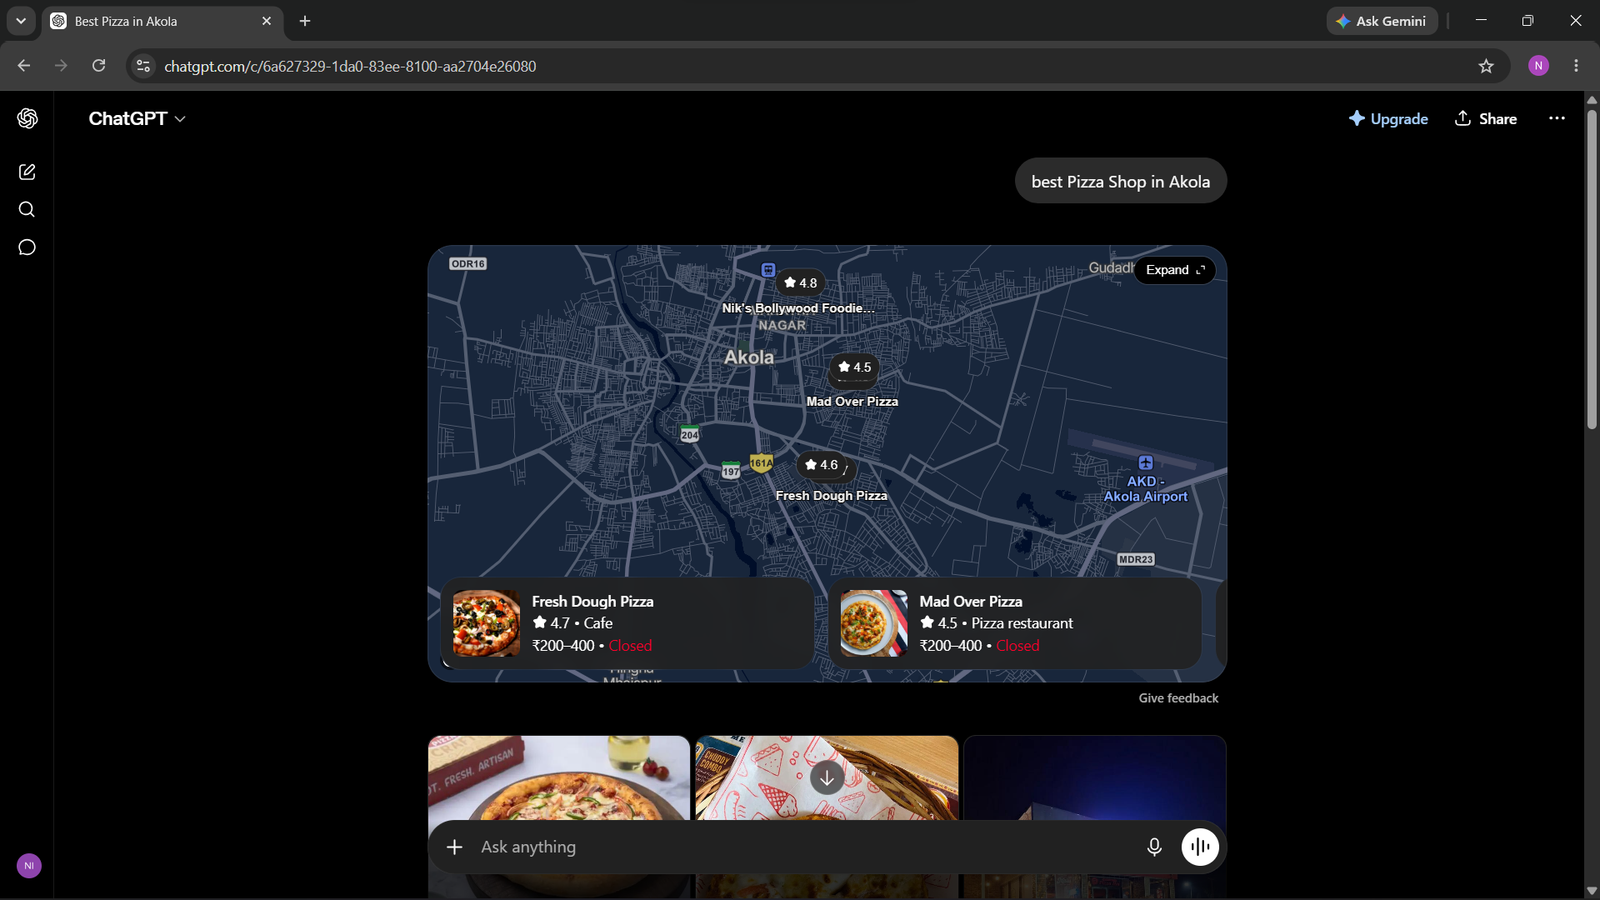Start dictation with the microphone icon

(1154, 847)
